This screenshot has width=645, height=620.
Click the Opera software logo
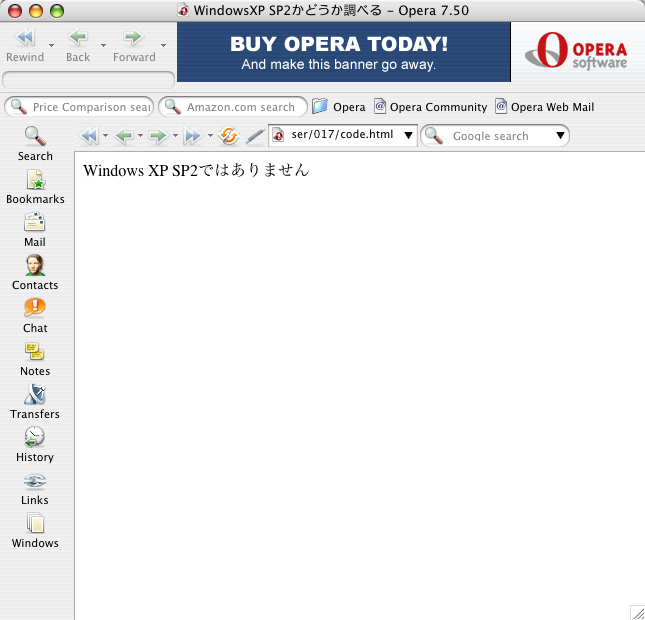tap(576, 51)
